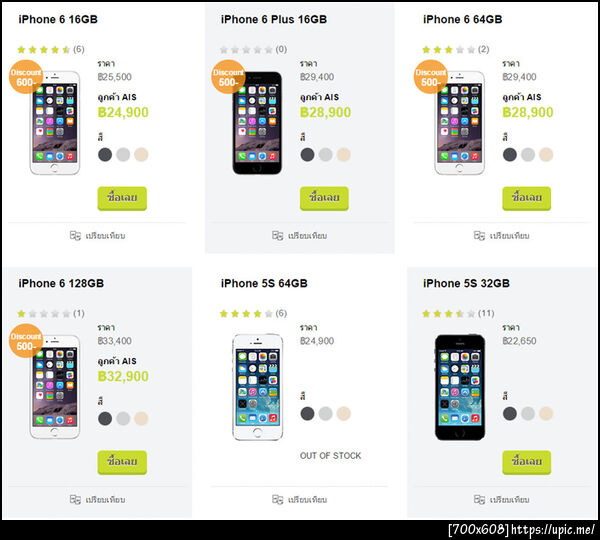Select space gray color for iPhone 6 16GB
The image size is (600, 540).
[x=105, y=155]
